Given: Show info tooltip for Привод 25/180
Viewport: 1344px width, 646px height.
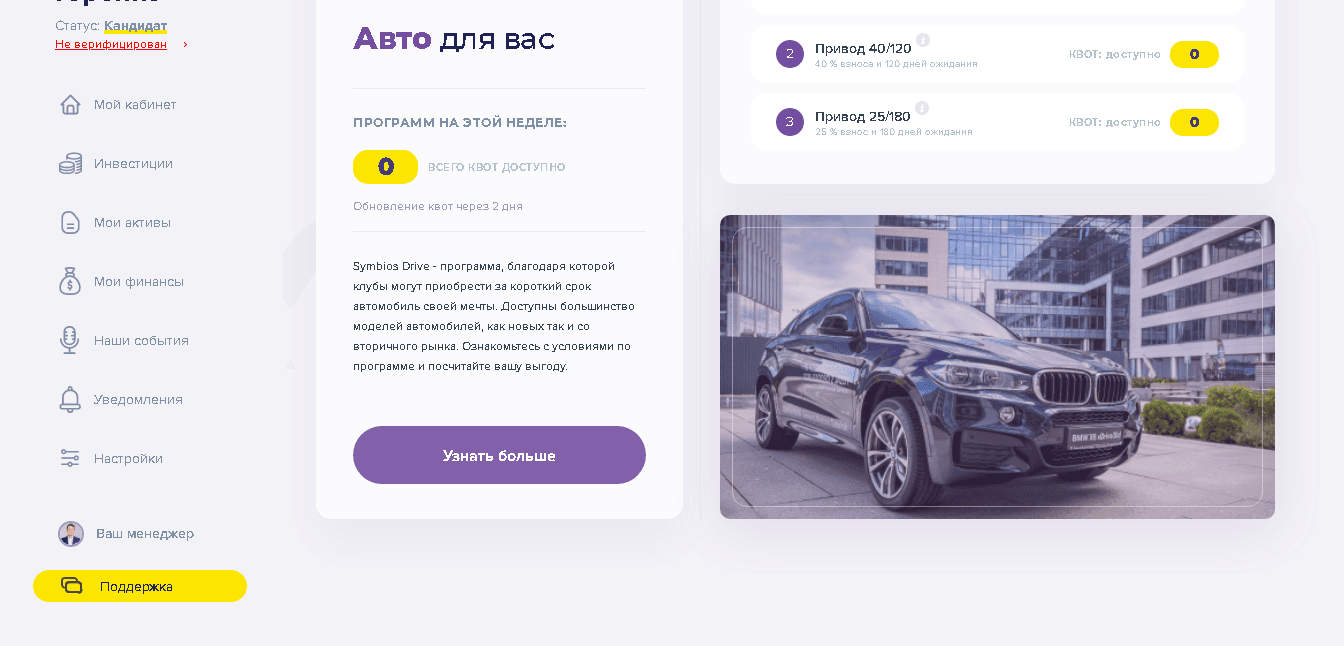Looking at the screenshot, I should pyautogui.click(x=922, y=108).
